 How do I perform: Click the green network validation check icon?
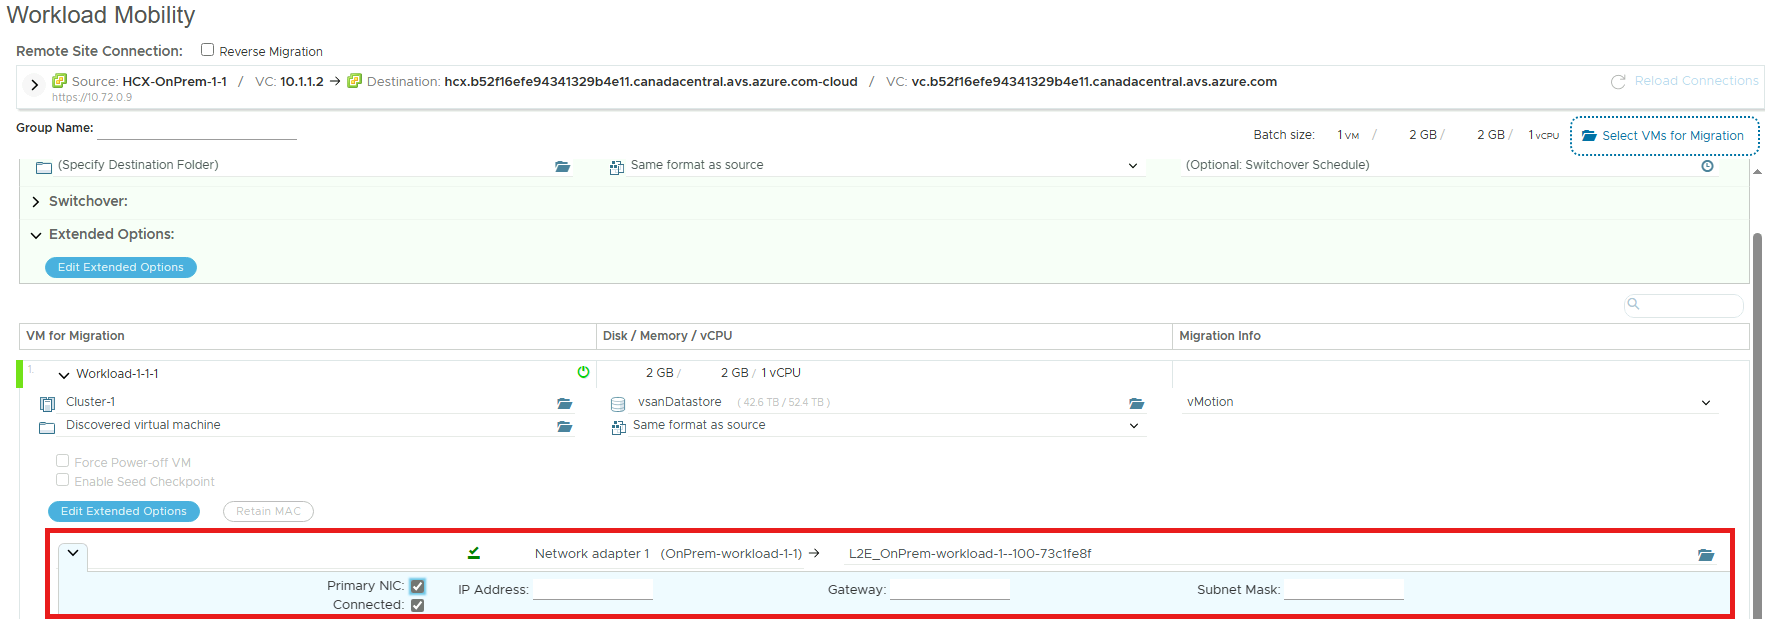pos(474,553)
